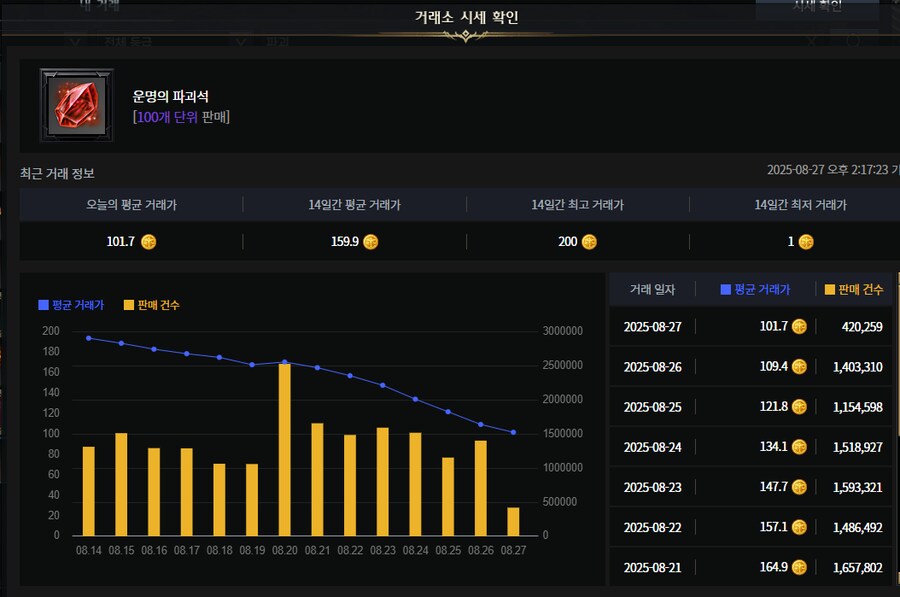Click gold coin icon in 2025-08-23 row
The image size is (900, 597).
pos(799,487)
